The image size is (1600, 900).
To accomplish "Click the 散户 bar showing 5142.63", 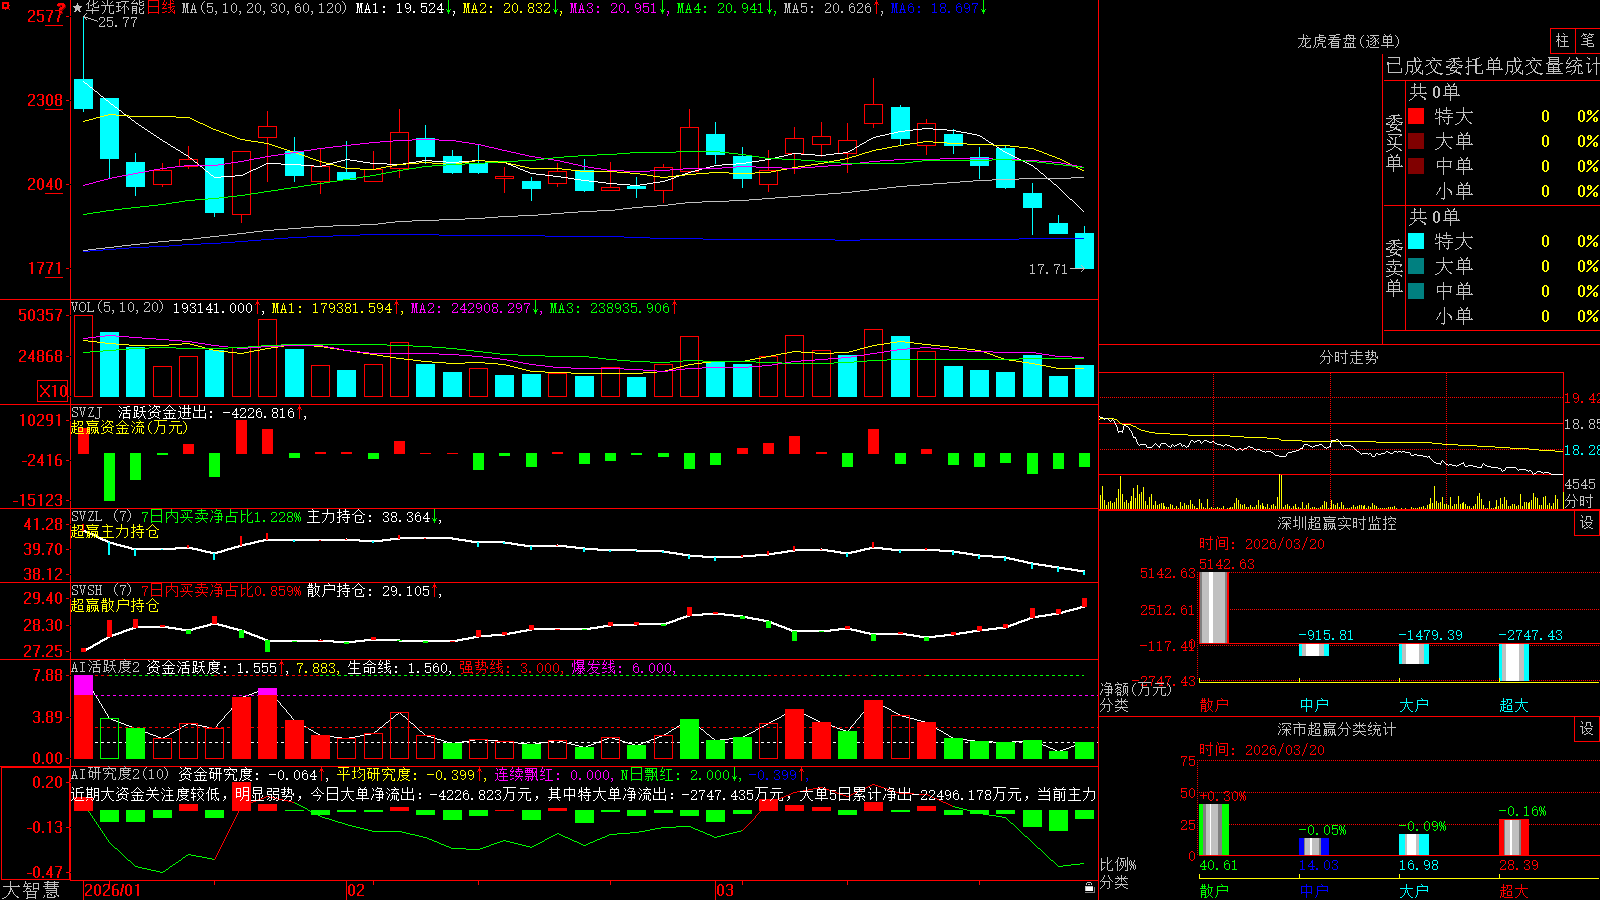I will [1214, 608].
